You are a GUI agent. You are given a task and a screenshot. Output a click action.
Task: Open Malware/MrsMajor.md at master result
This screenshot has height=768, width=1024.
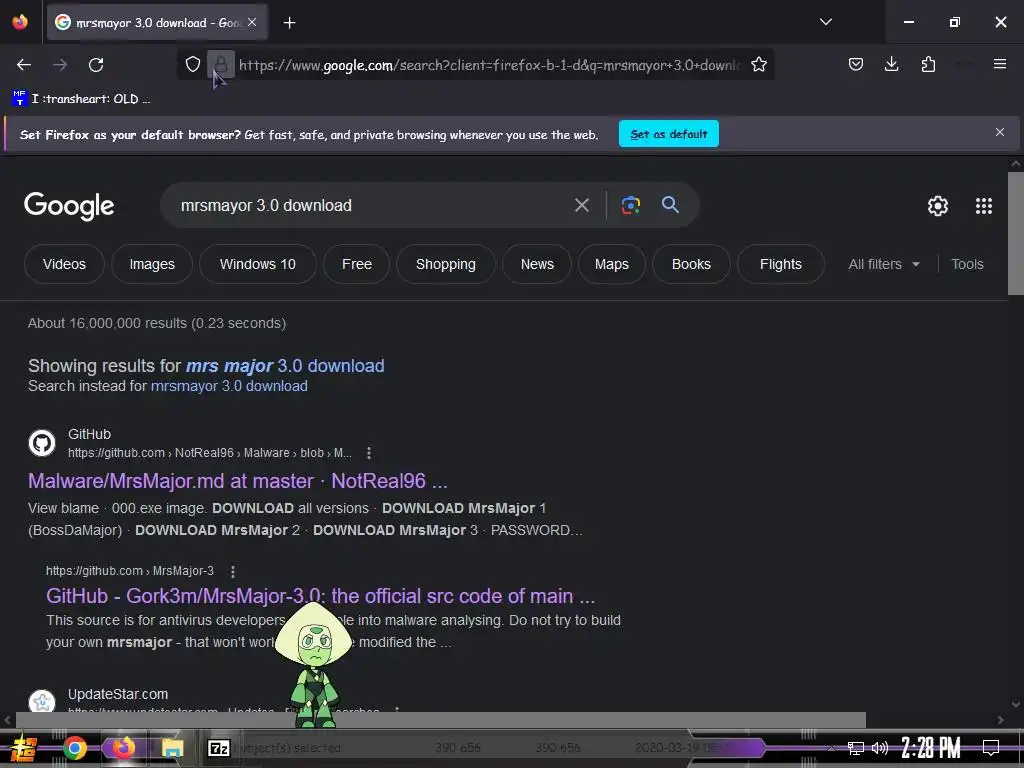point(238,481)
